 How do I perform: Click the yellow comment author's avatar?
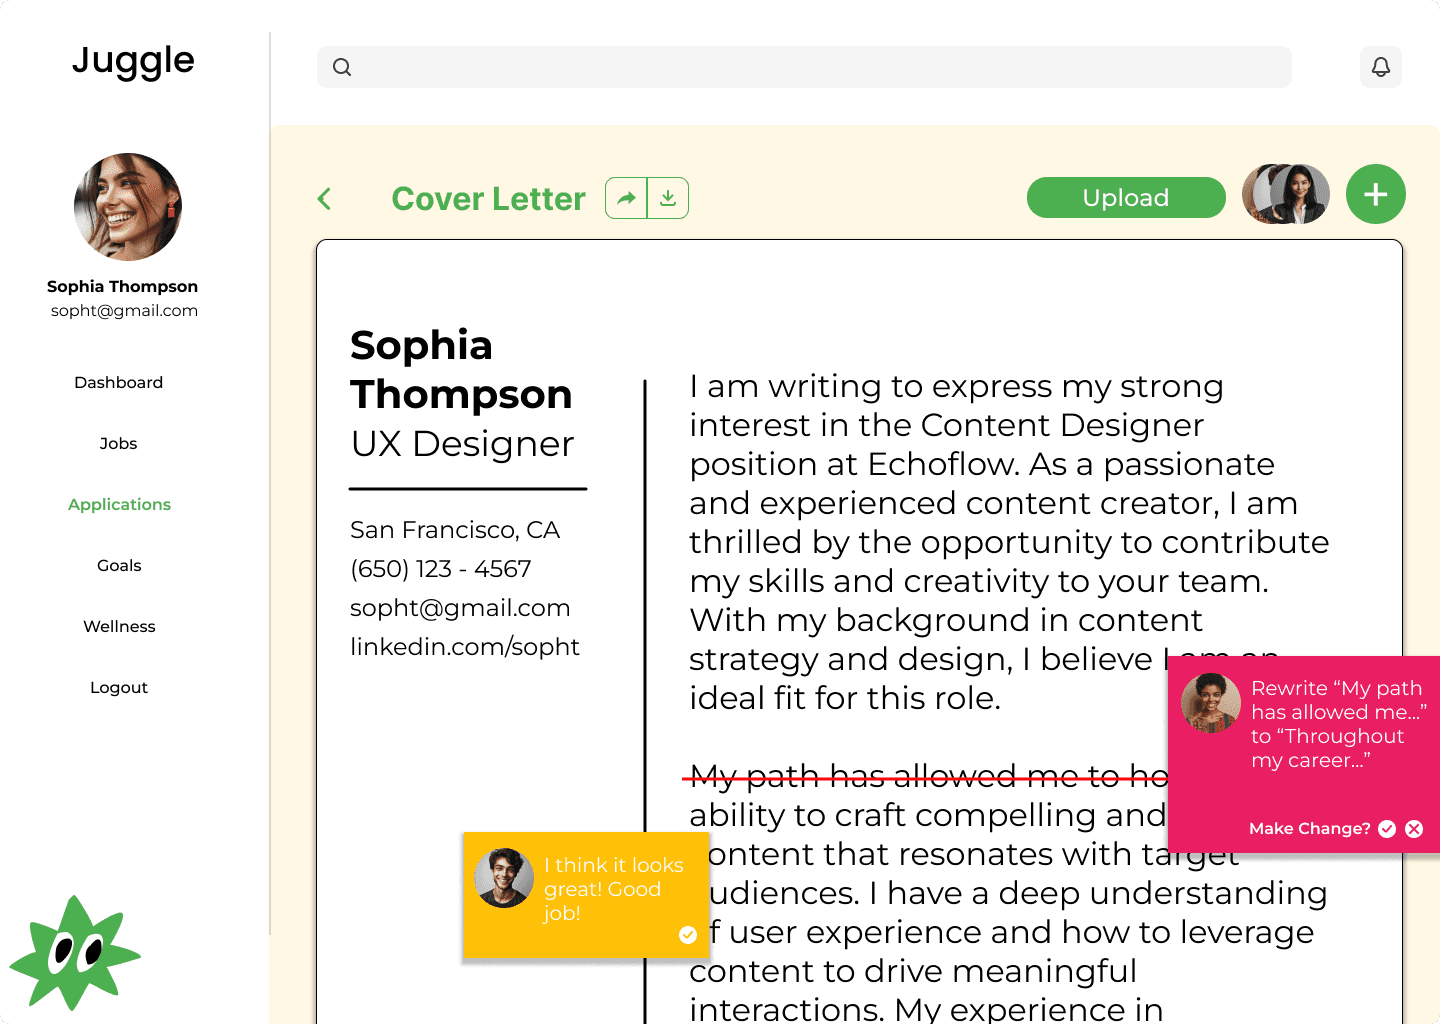(x=504, y=878)
